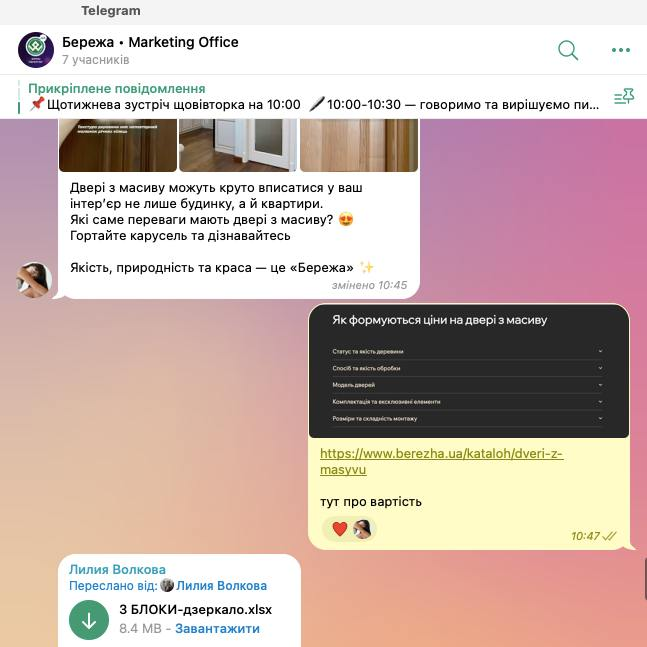Open the white door photo thumbnail
The height and width of the screenshot is (647, 647).
click(x=238, y=145)
